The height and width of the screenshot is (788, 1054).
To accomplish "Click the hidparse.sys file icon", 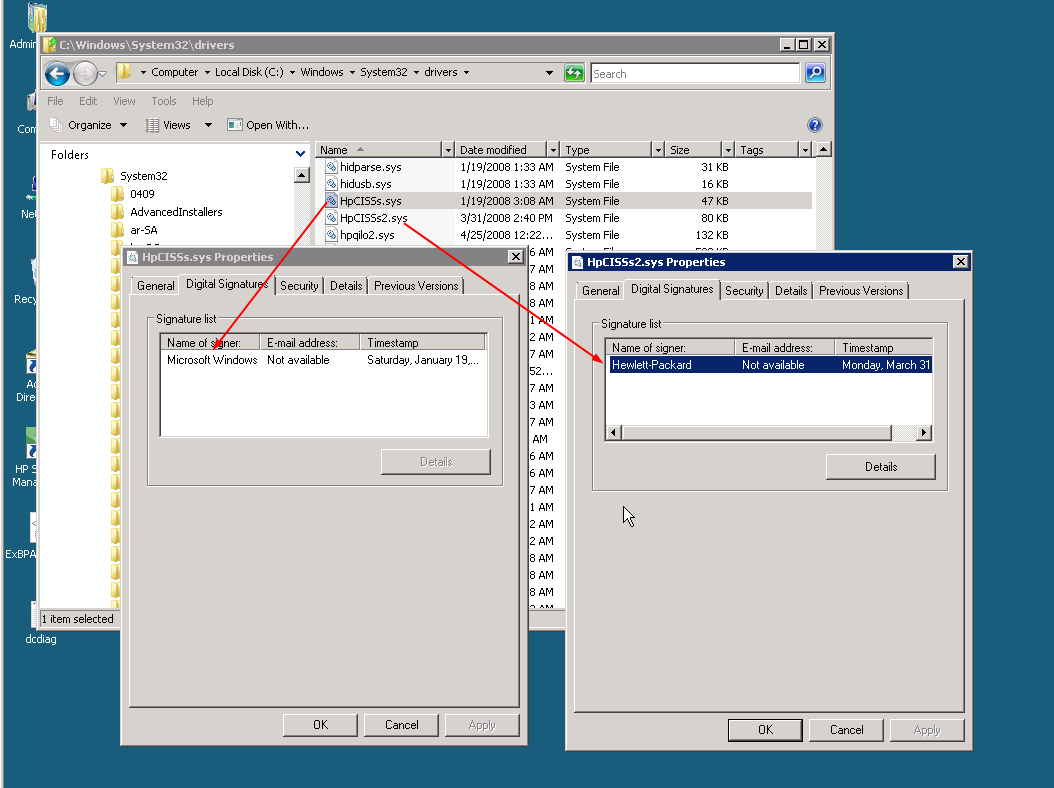I will [331, 167].
